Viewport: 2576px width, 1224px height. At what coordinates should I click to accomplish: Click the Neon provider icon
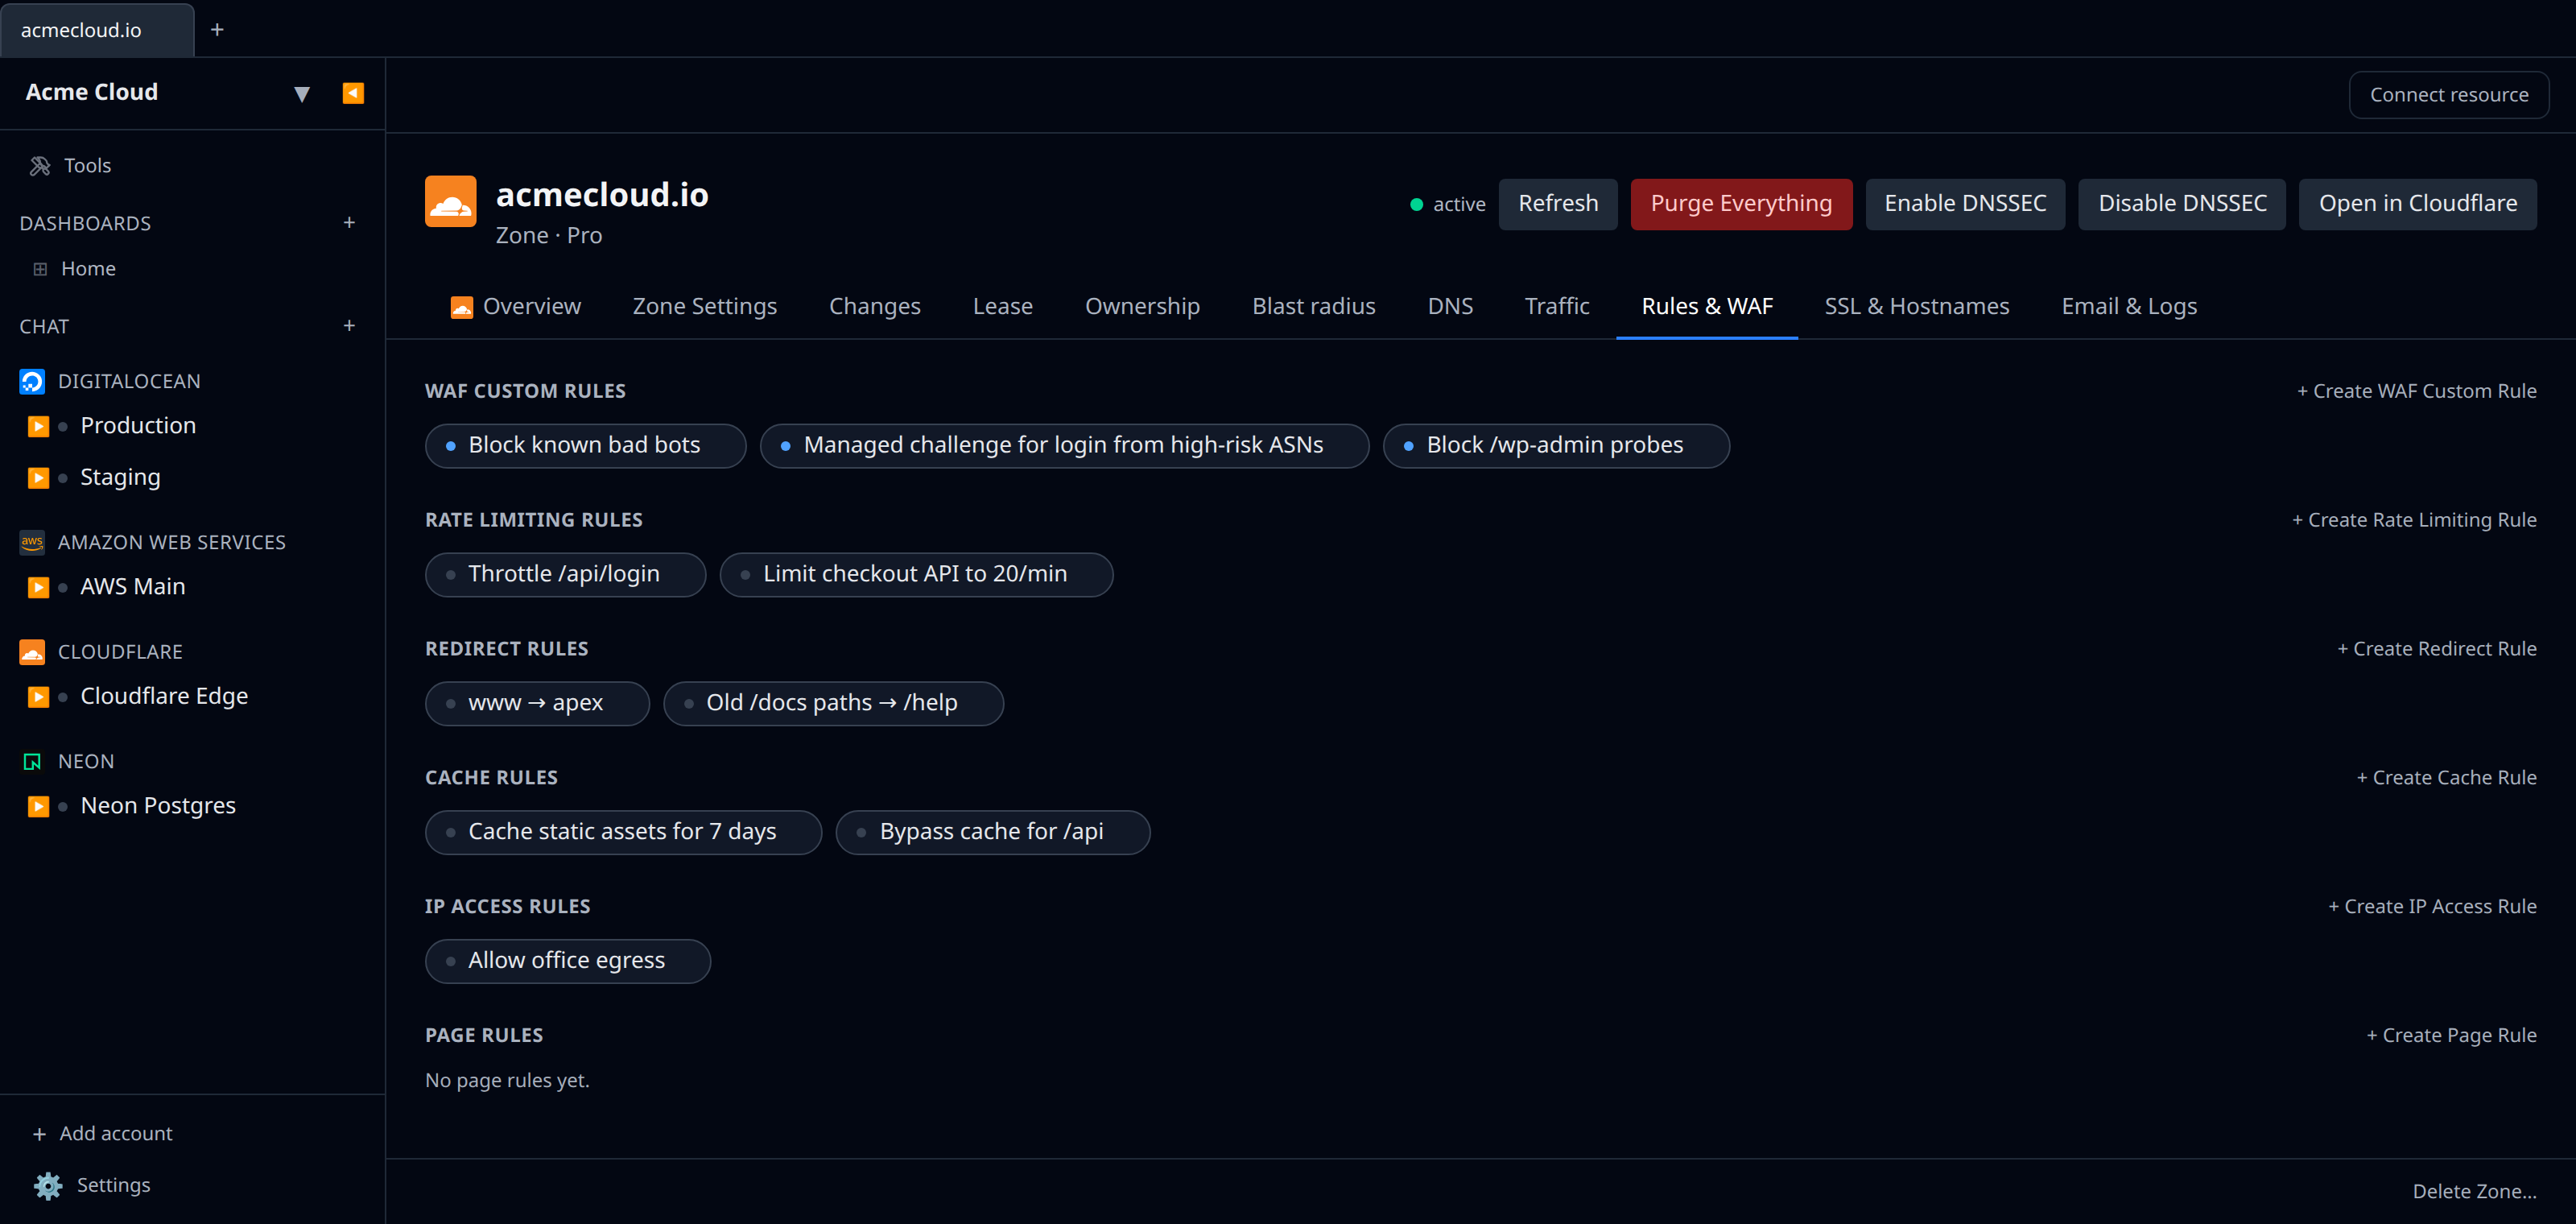32,762
